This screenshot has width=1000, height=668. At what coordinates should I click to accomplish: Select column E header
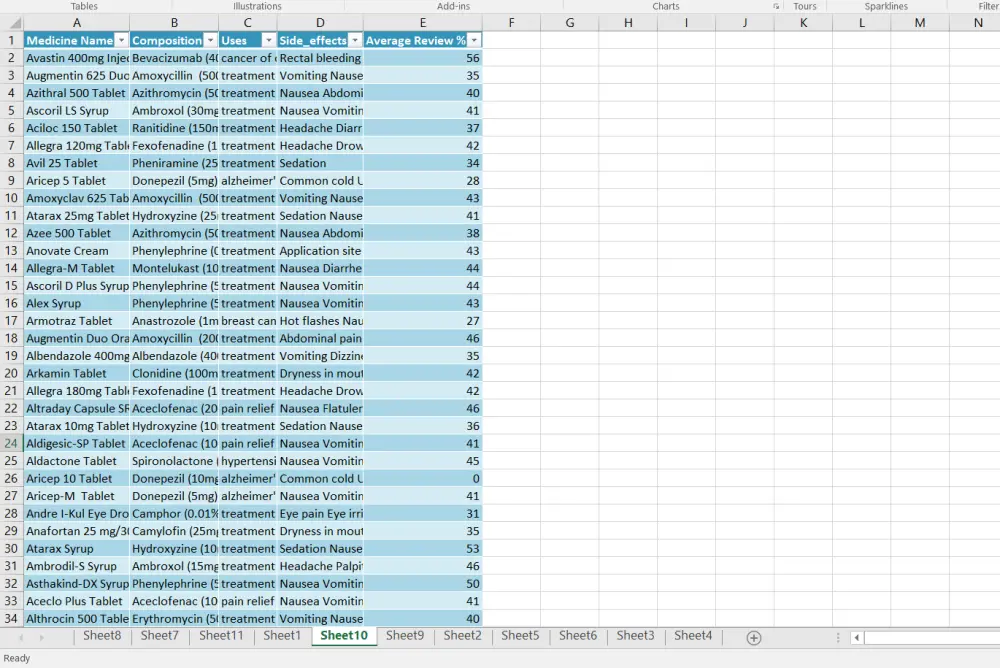click(x=422, y=23)
